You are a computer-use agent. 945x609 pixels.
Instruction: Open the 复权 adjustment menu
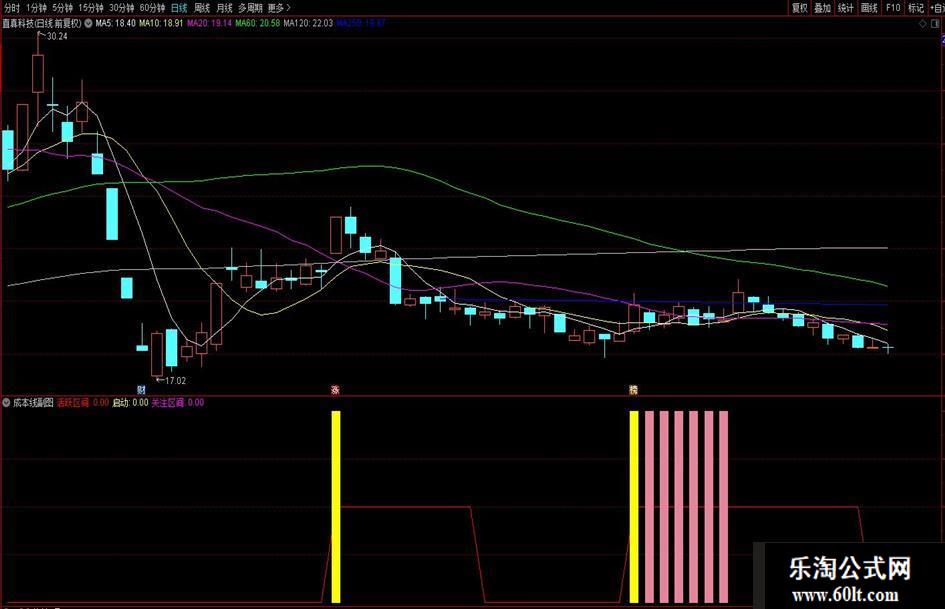(x=799, y=8)
